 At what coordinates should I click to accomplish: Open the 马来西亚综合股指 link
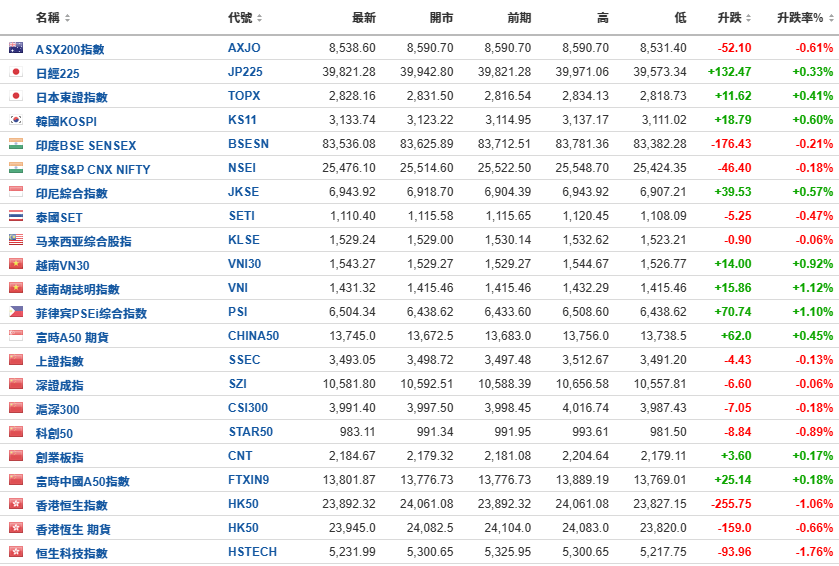(x=83, y=241)
